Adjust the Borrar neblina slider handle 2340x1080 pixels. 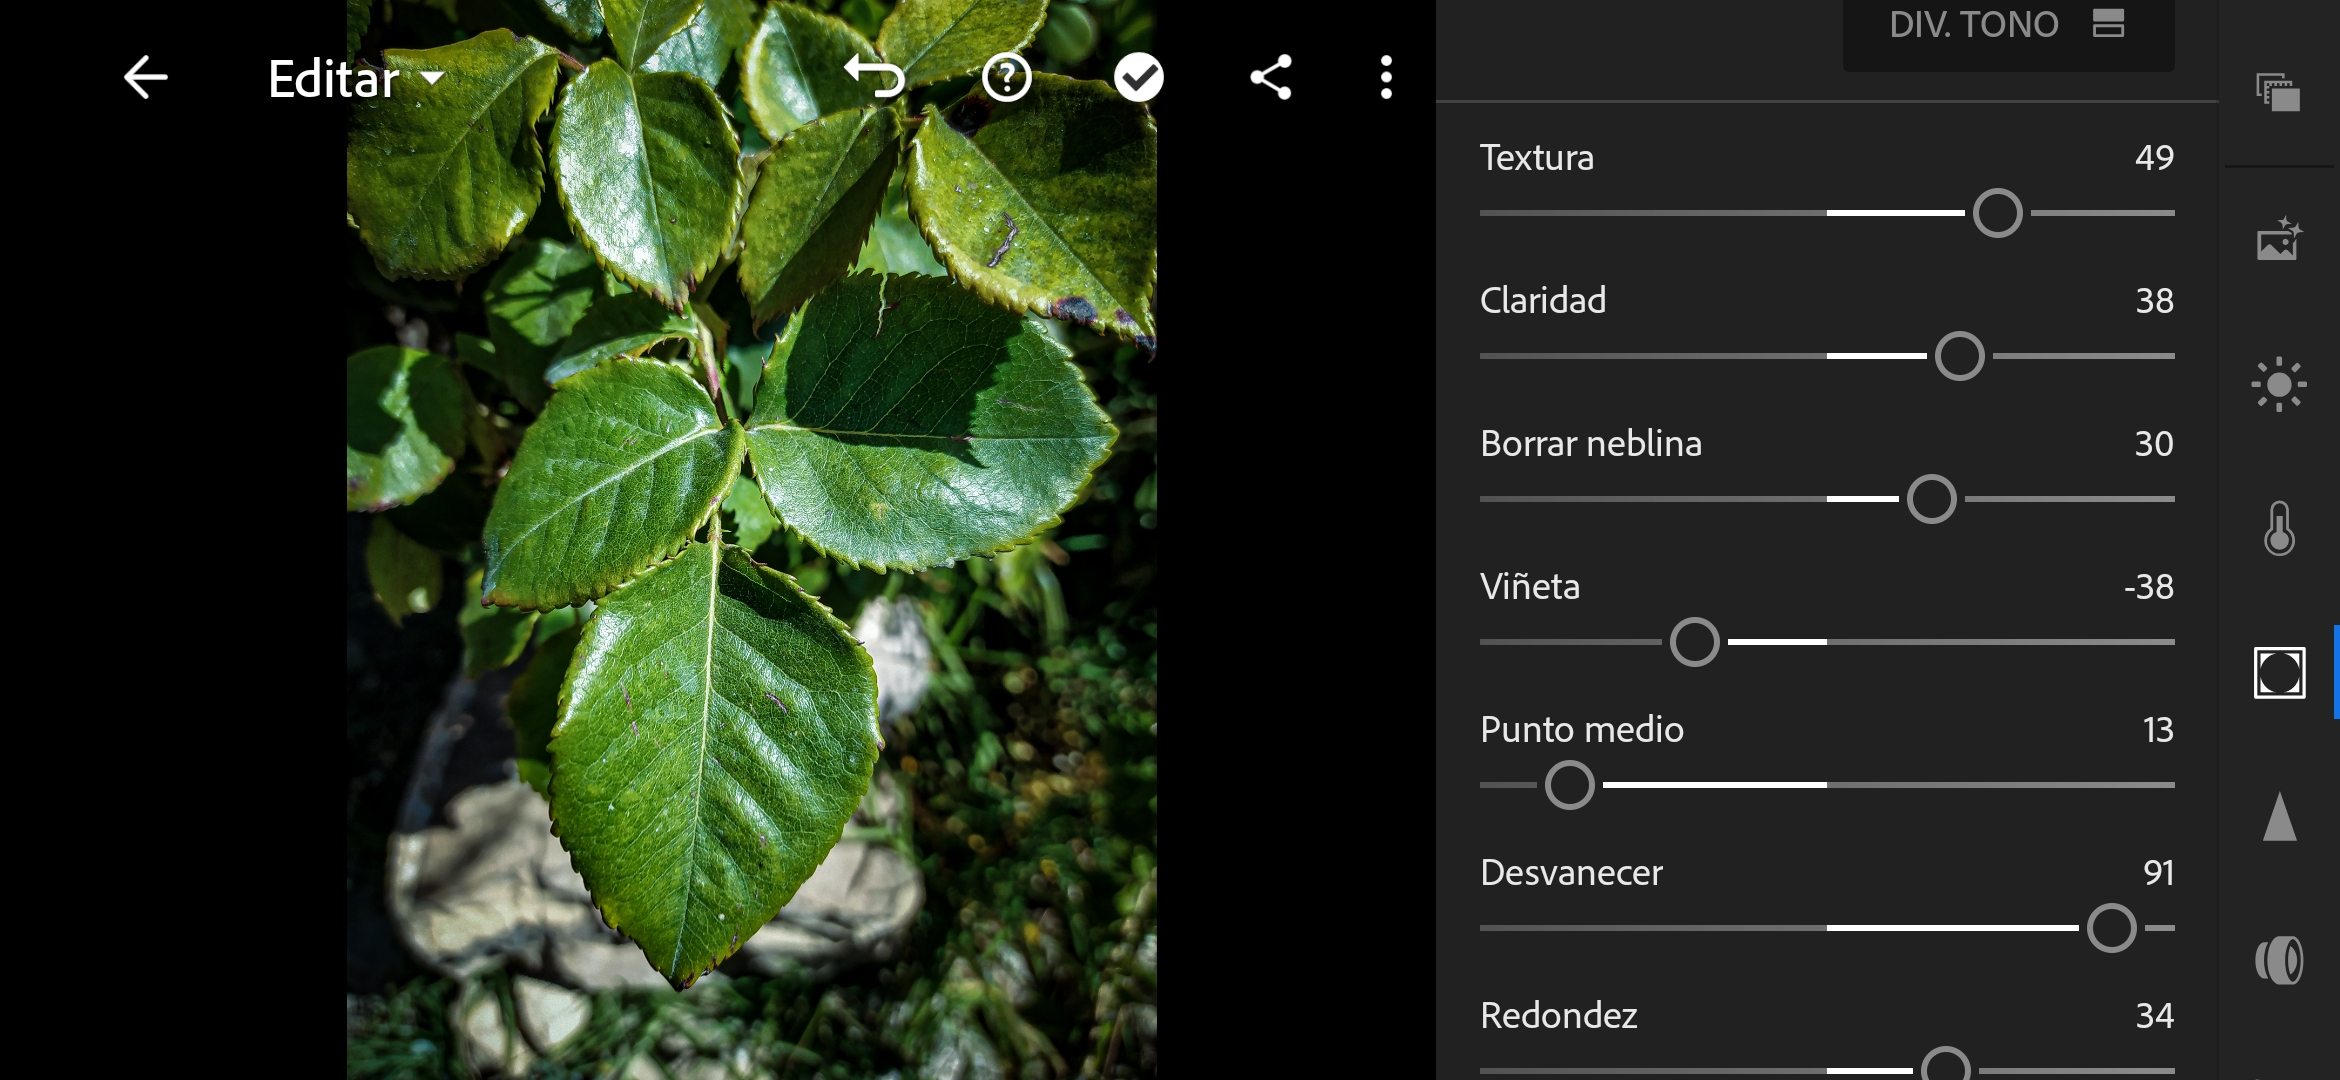[x=1932, y=499]
